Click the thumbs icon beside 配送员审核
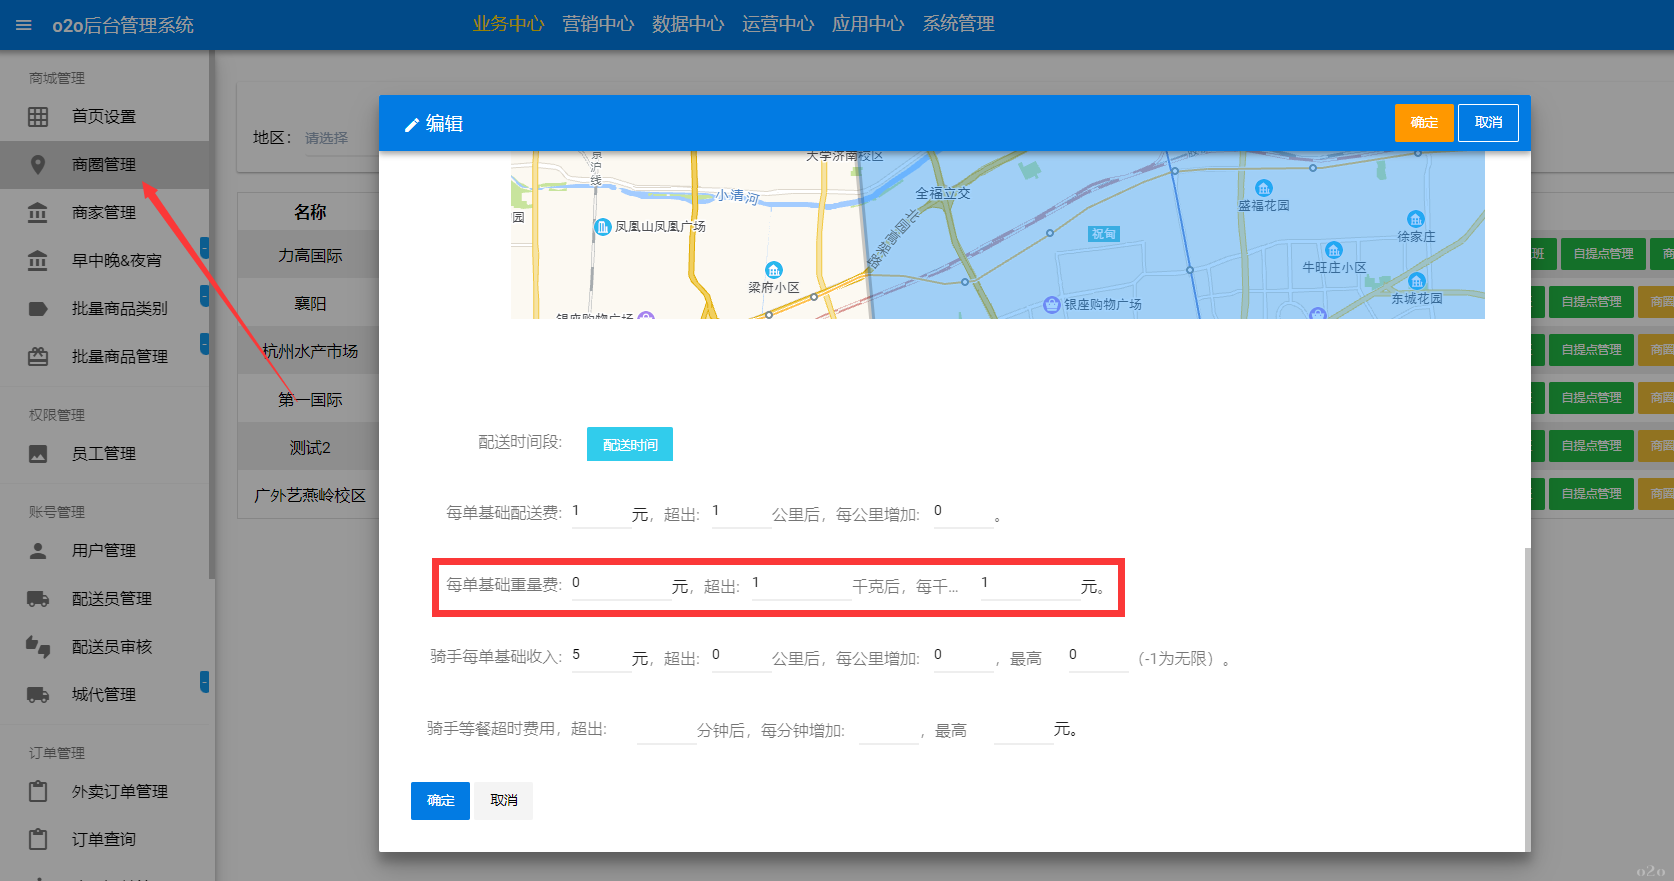This screenshot has width=1674, height=881. click(x=38, y=647)
